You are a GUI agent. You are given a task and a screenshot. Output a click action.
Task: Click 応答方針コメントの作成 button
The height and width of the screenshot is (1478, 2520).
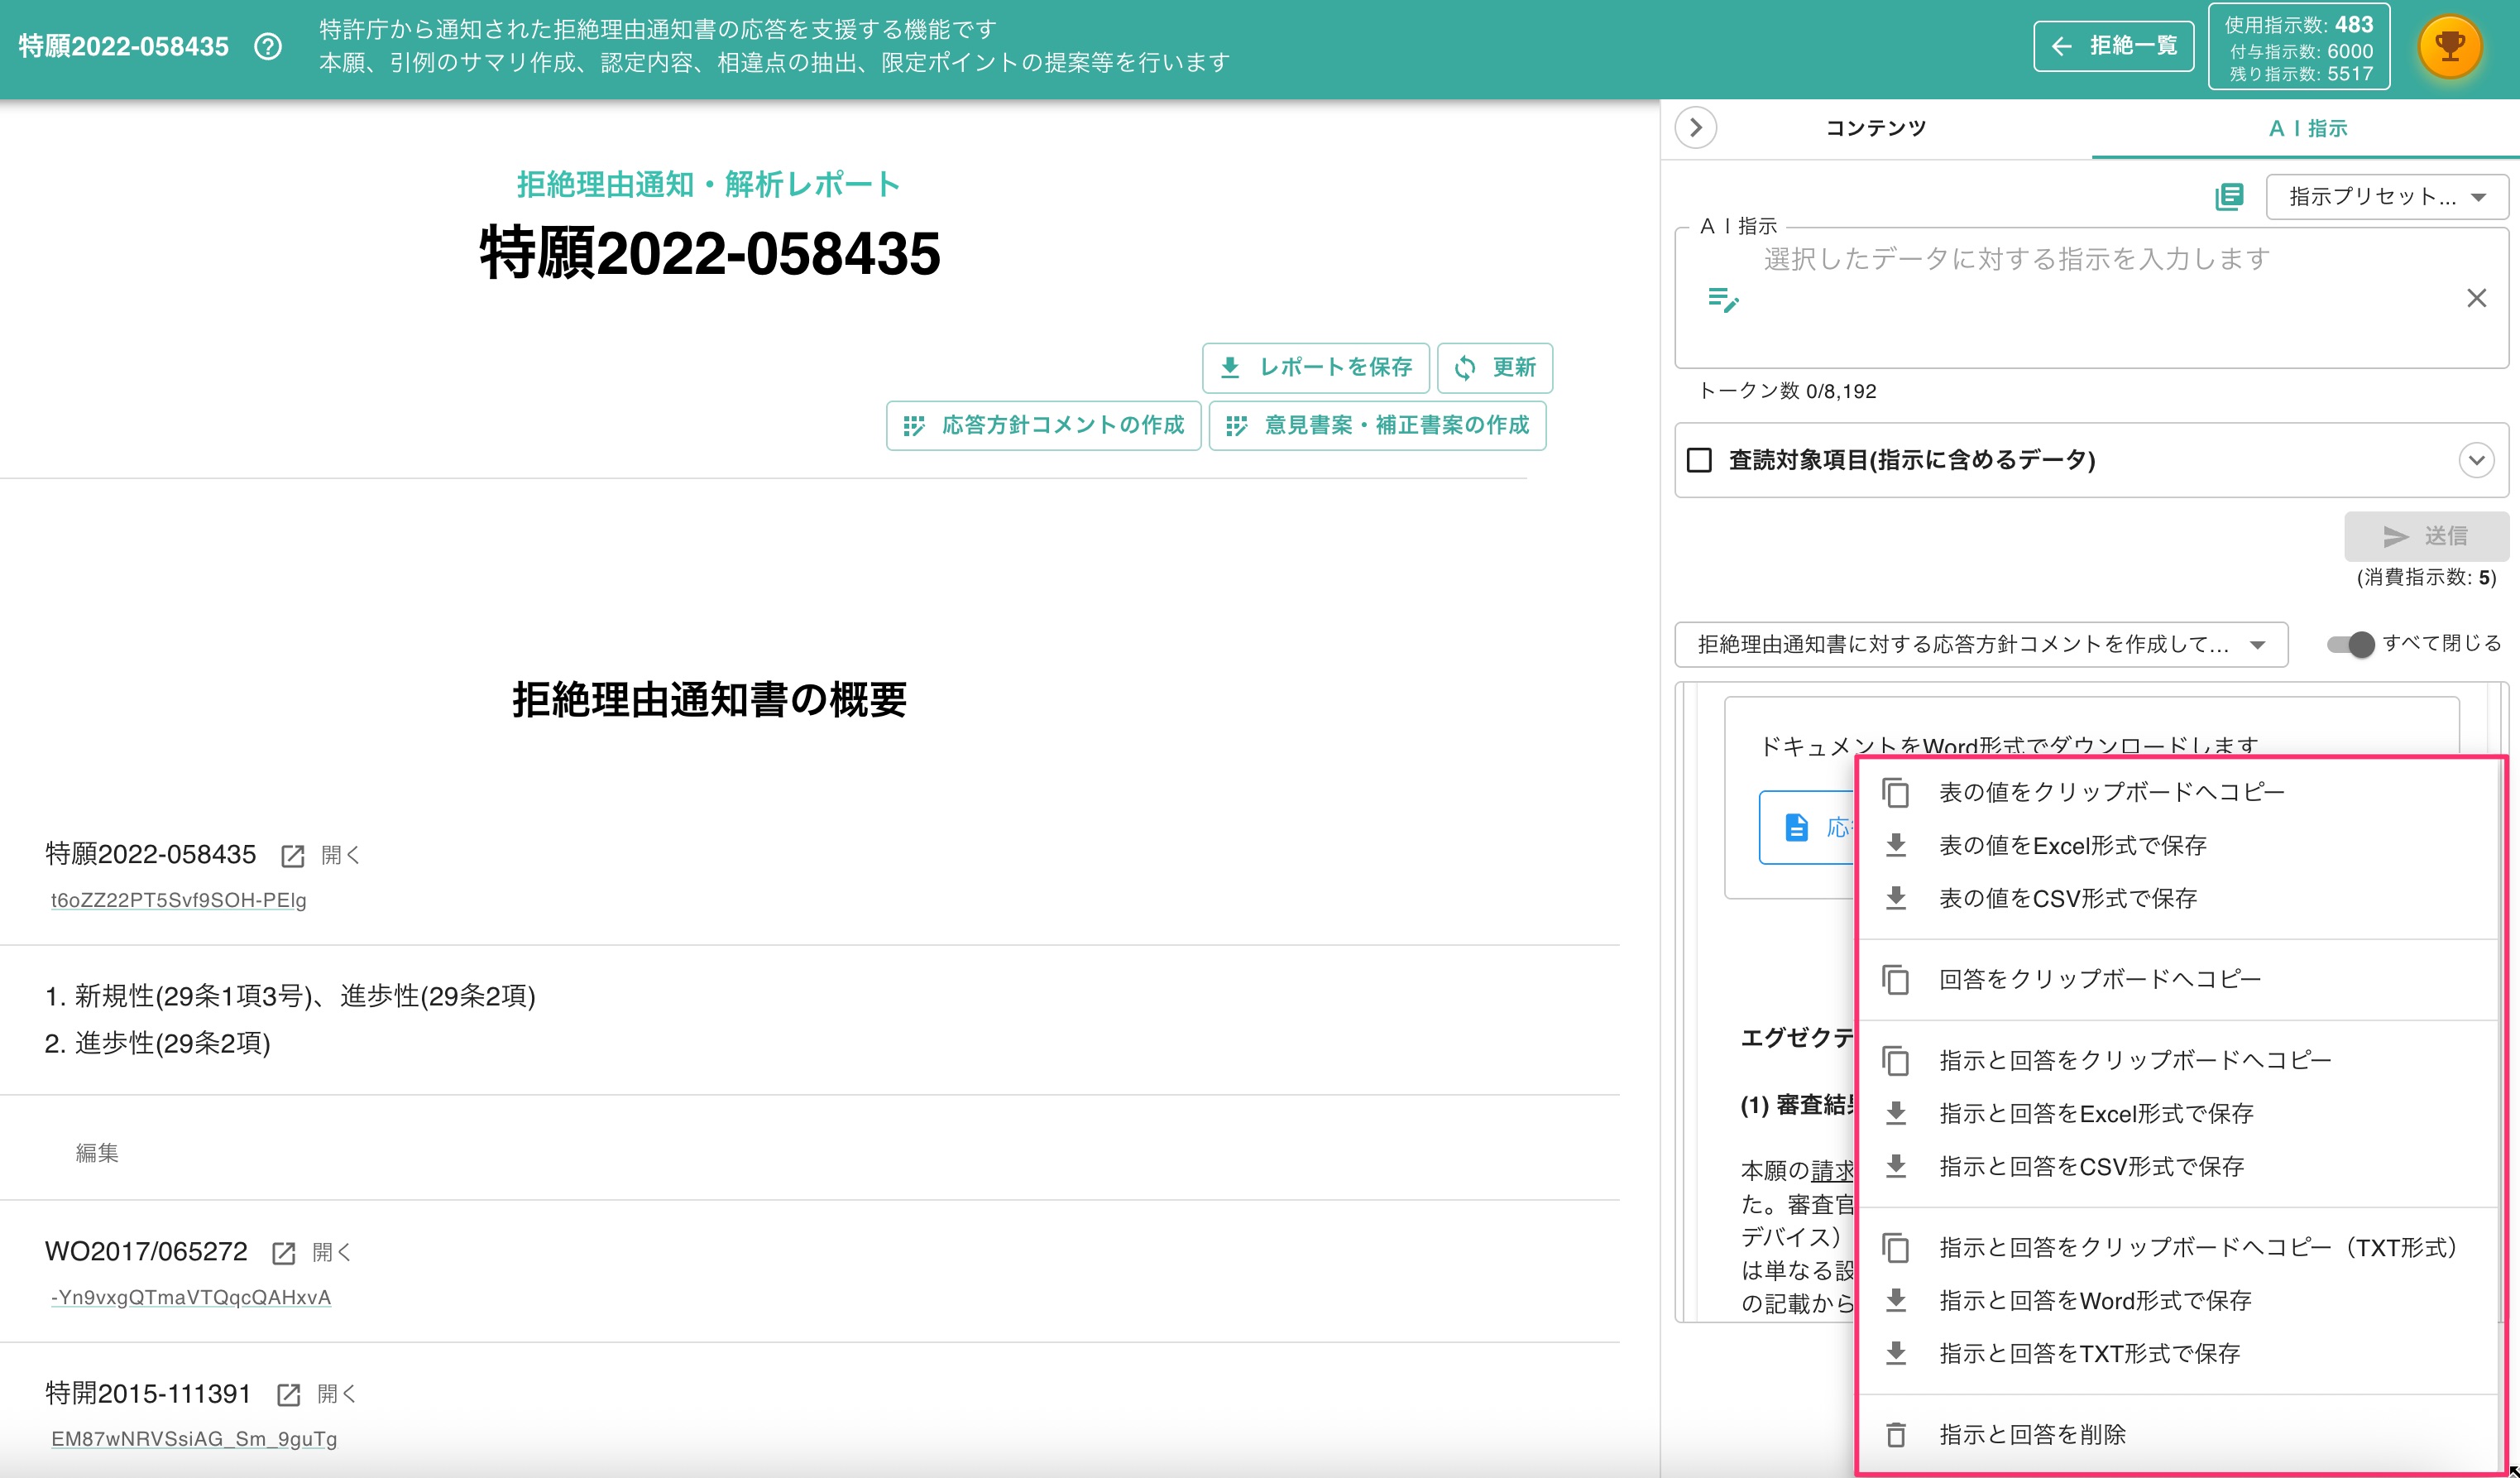pos(1043,425)
